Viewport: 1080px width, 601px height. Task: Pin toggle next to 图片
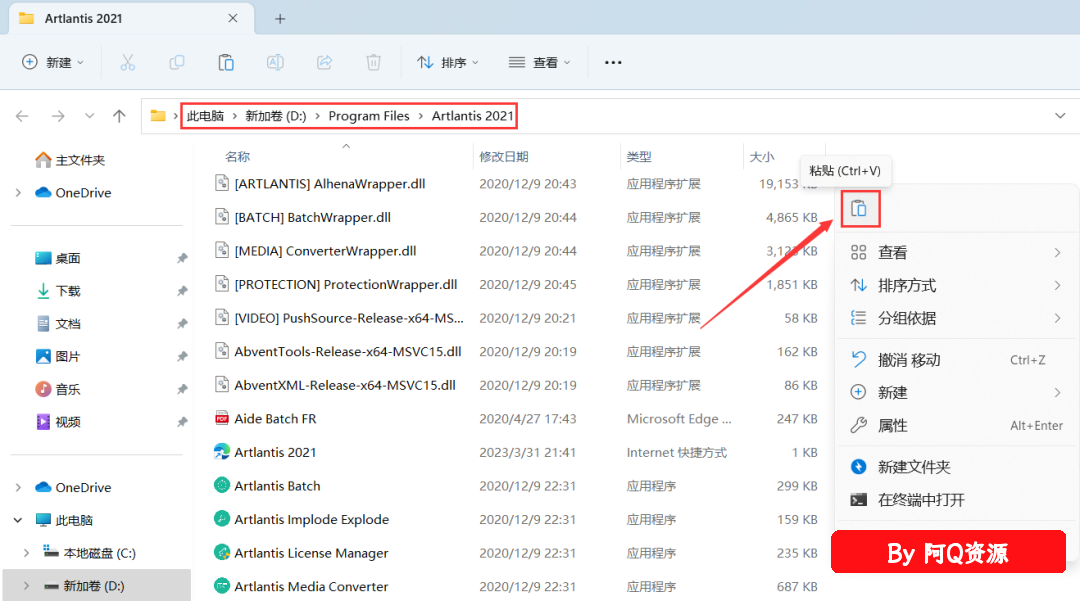(182, 357)
